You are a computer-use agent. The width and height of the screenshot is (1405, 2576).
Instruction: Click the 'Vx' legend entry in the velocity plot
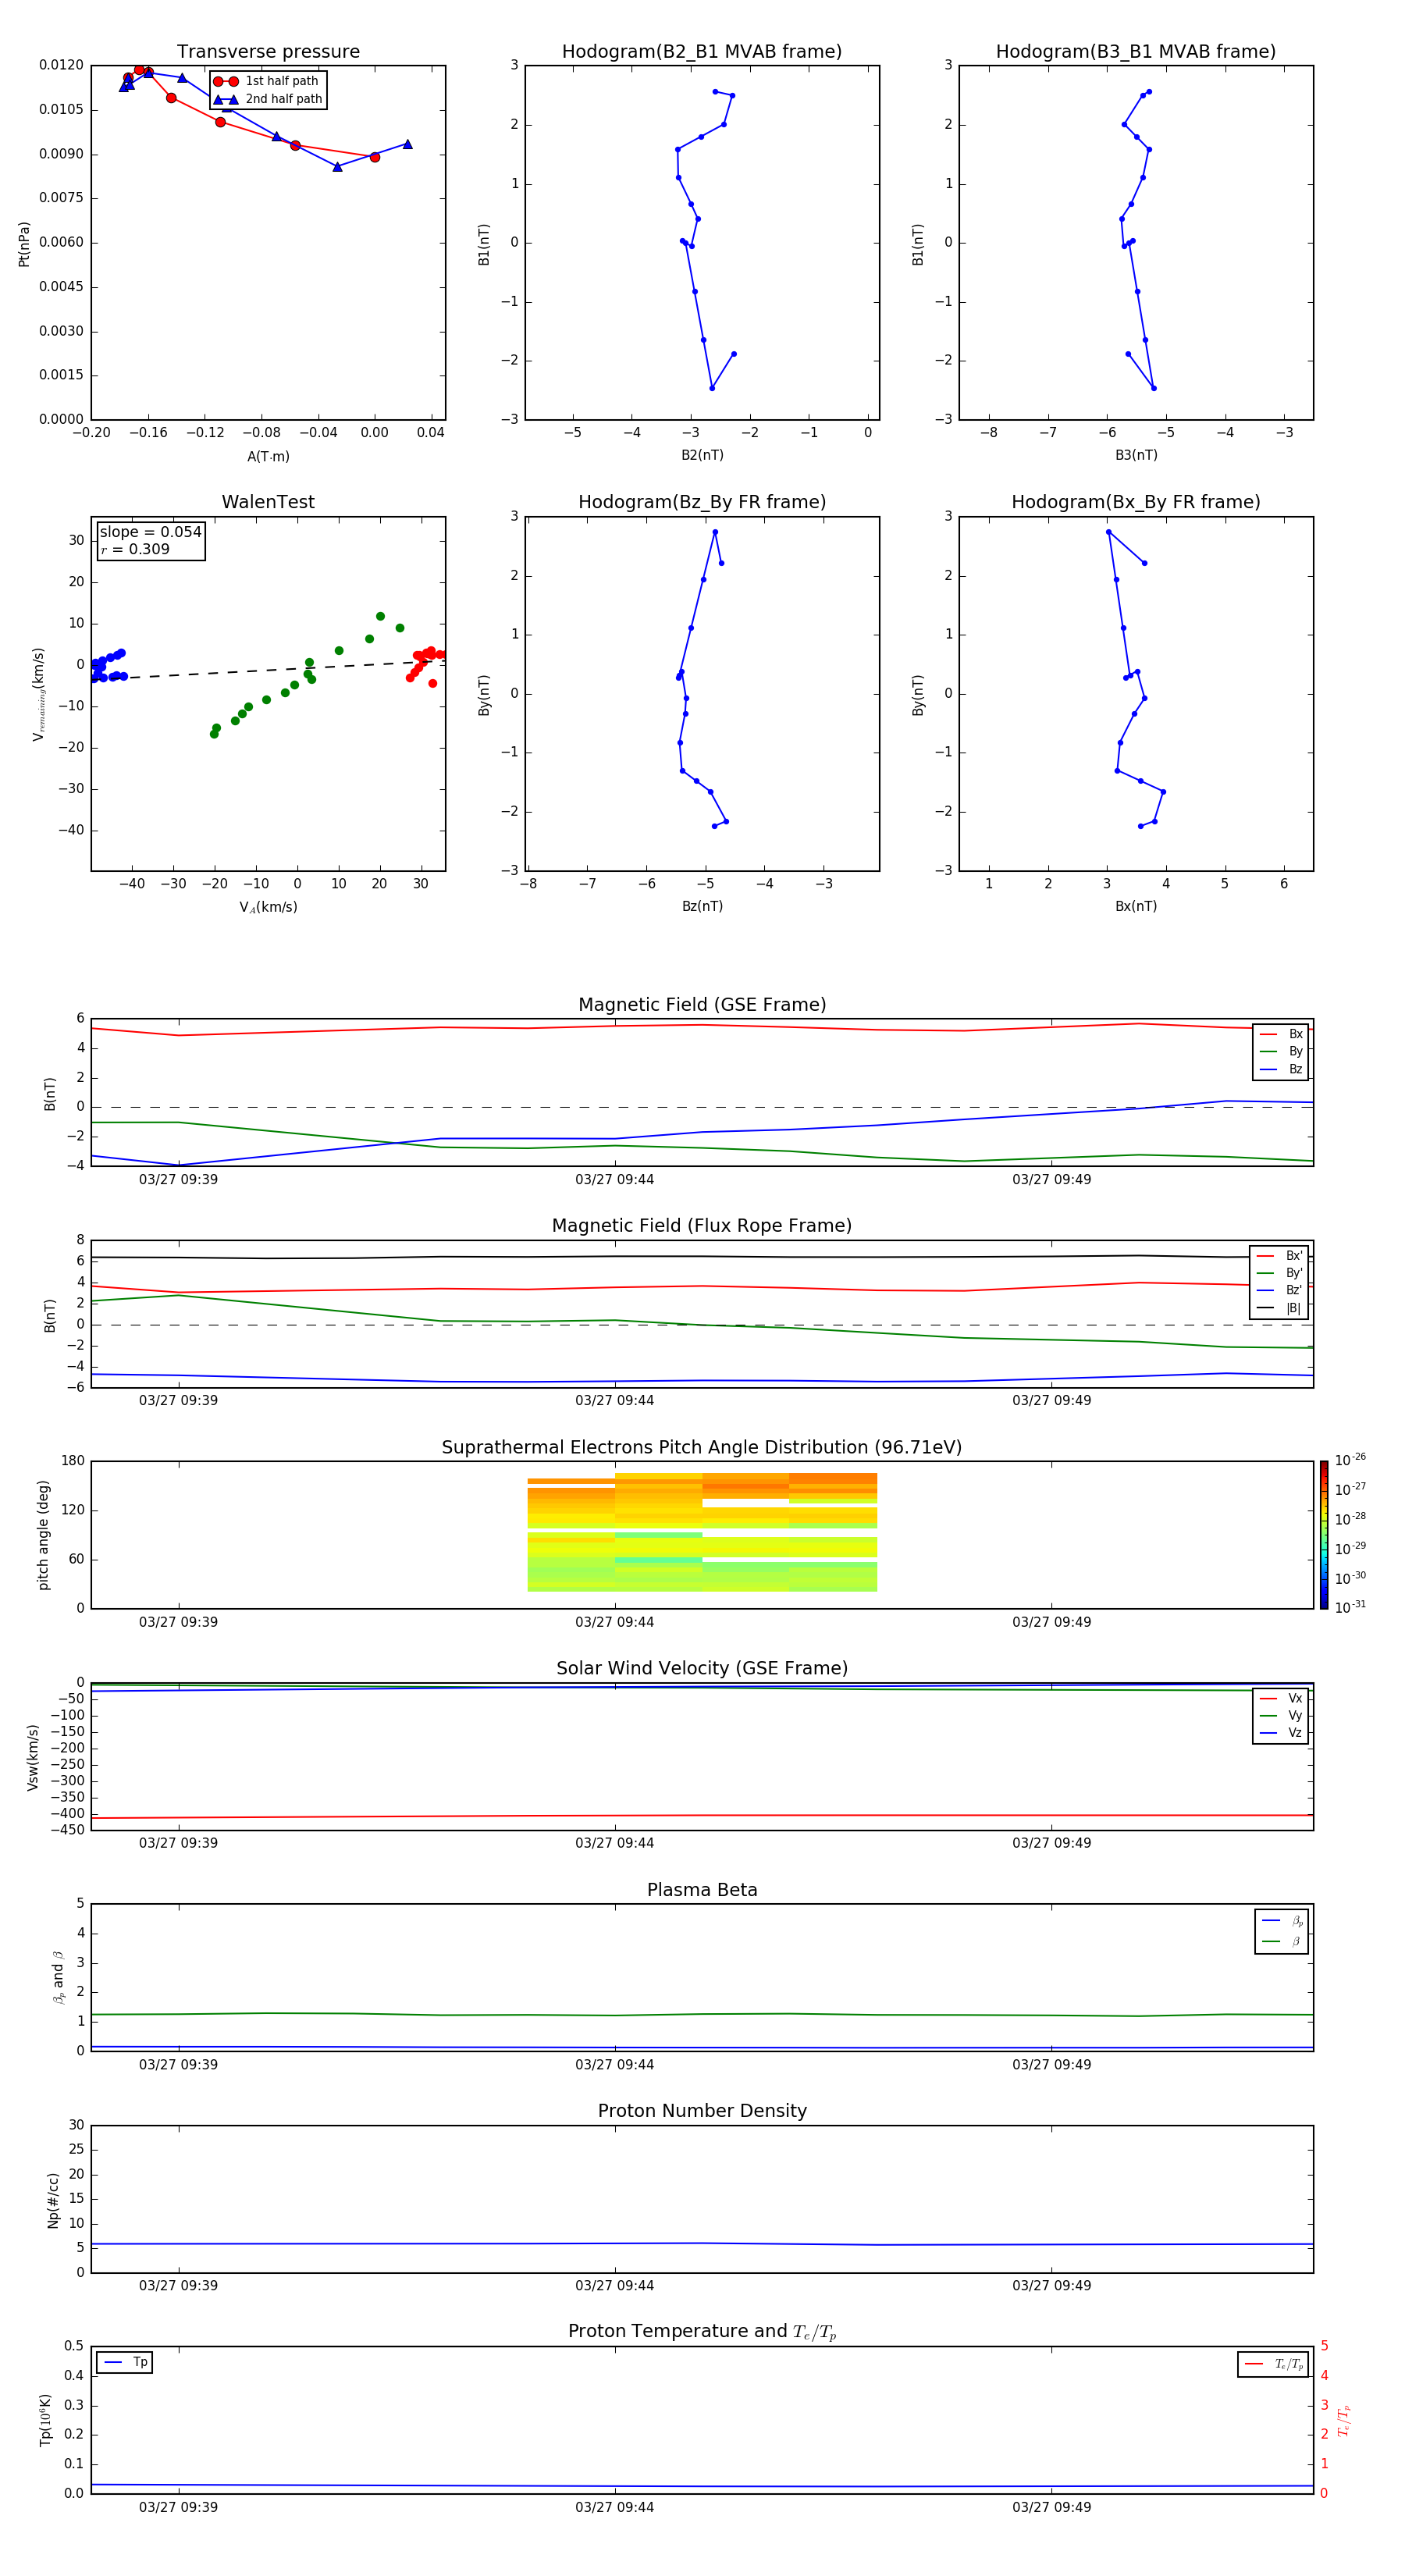(x=1282, y=1698)
